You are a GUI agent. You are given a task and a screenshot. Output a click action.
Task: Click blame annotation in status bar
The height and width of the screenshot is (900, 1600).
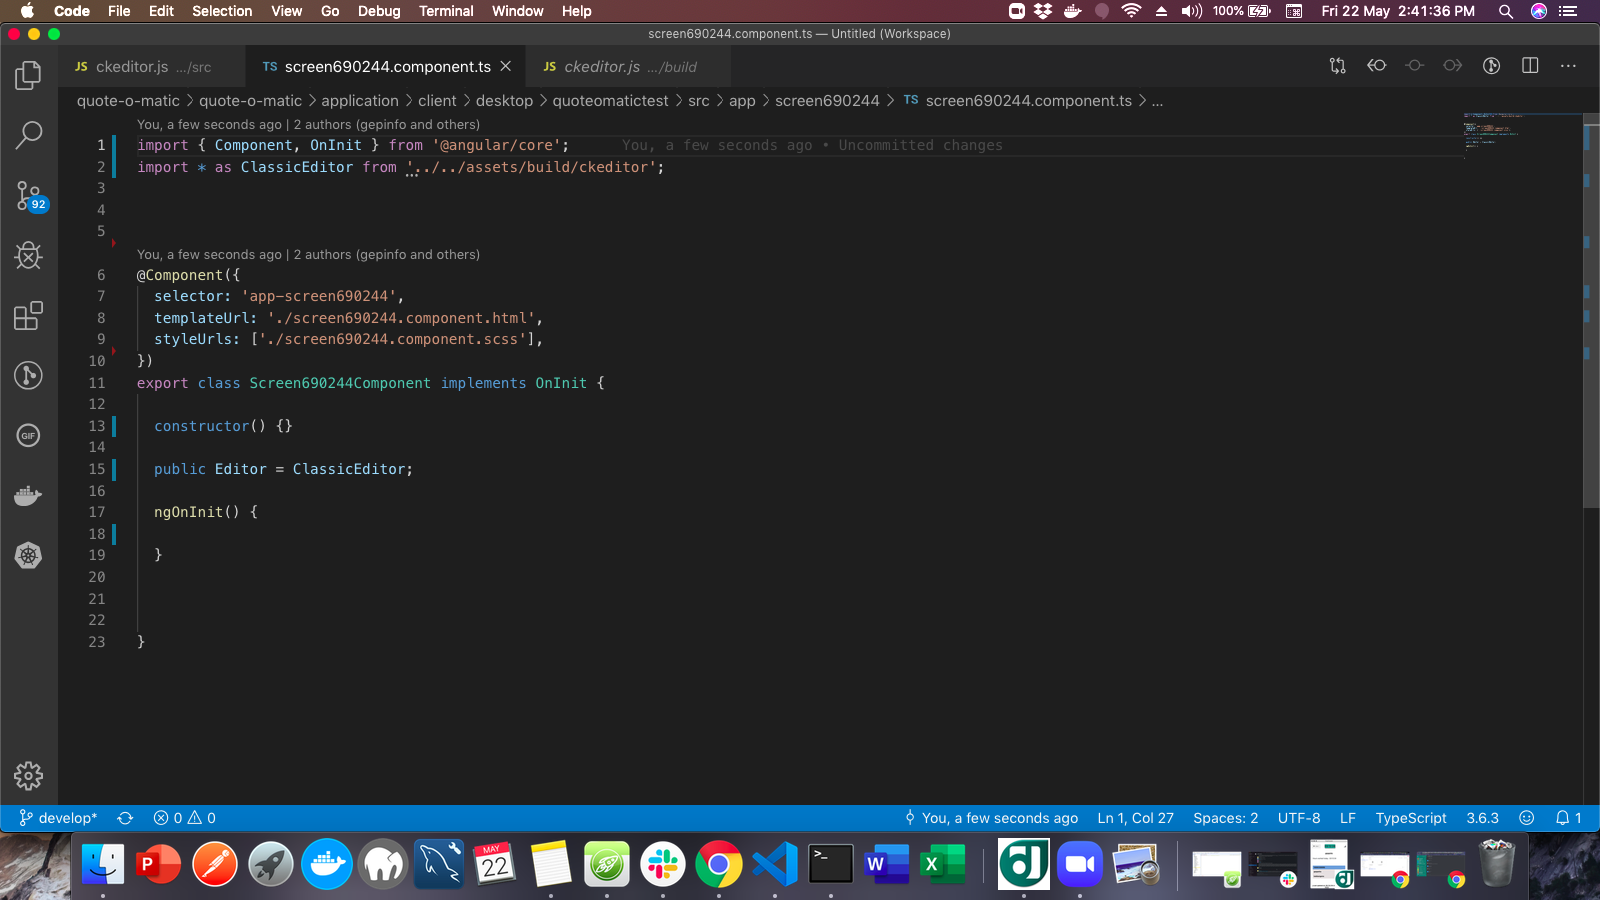pos(991,818)
